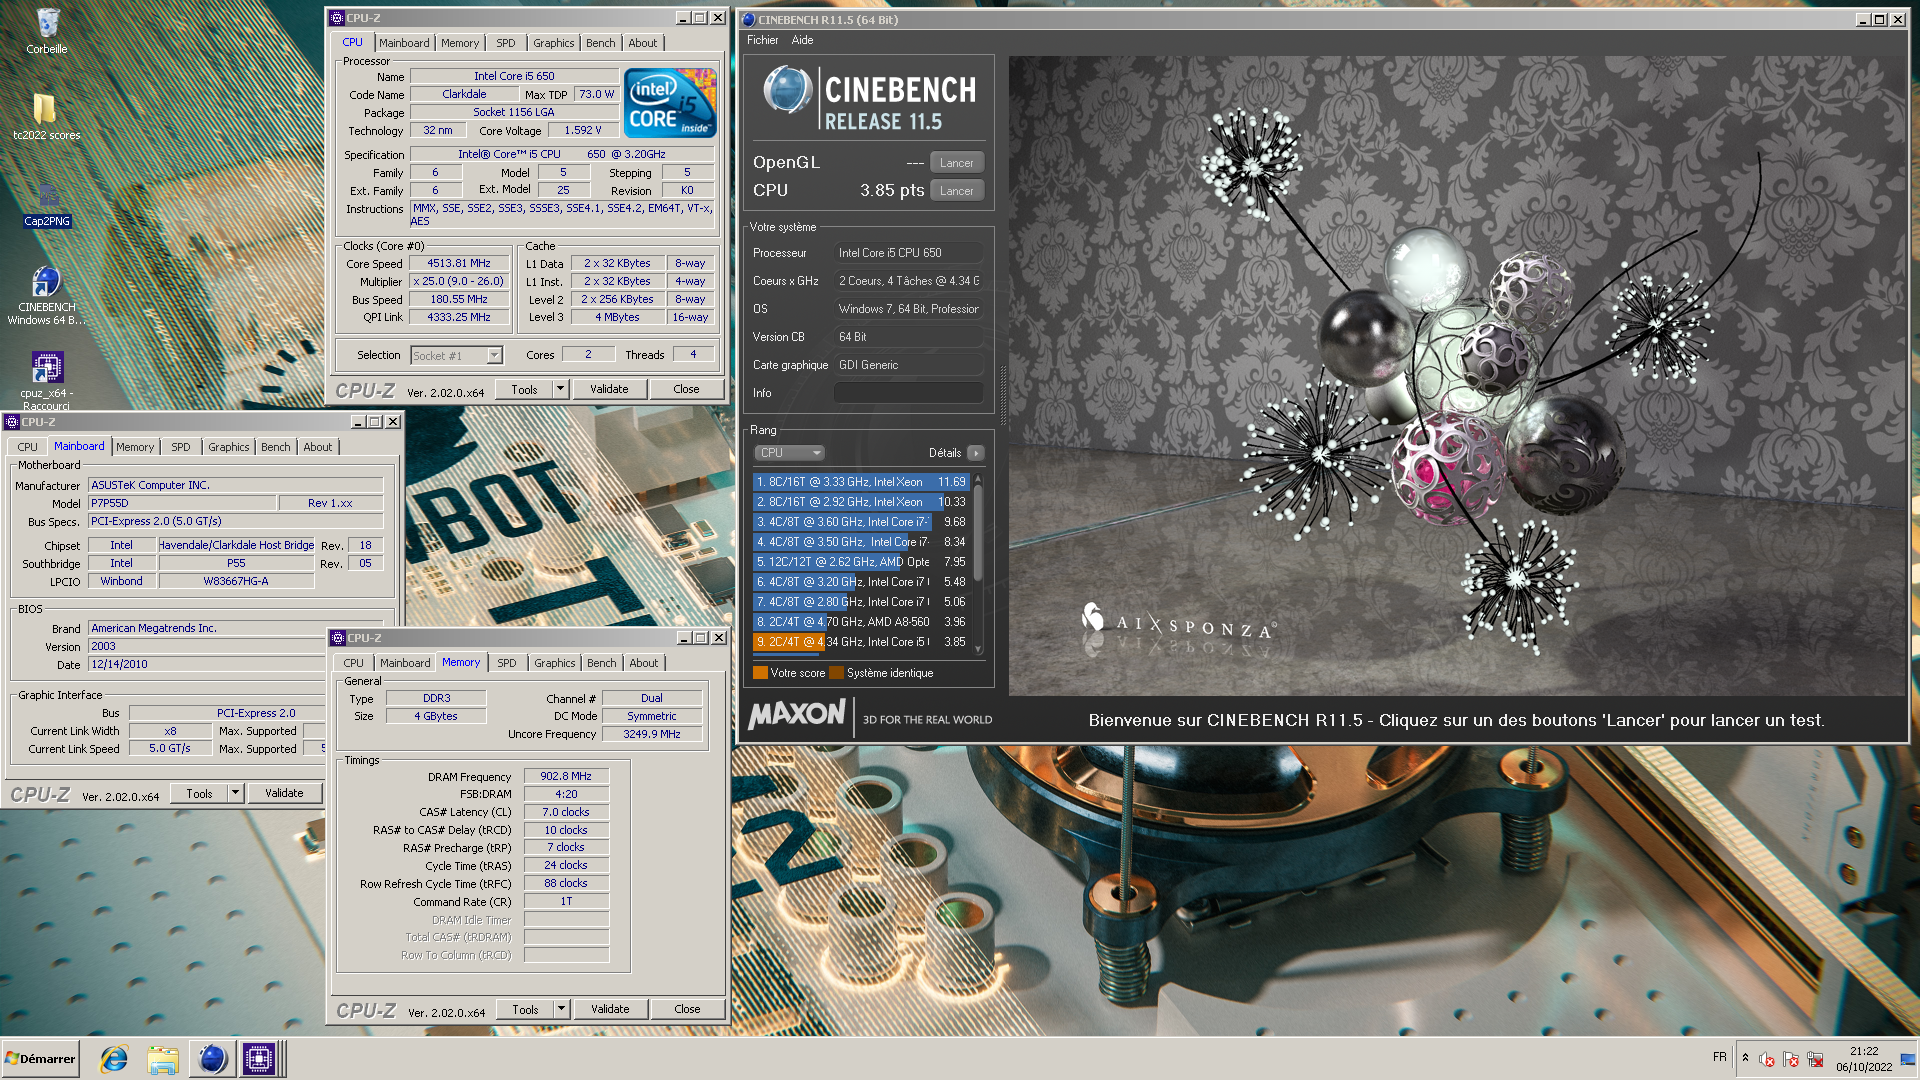
Task: Switch to the Cinebench taskbar icon
Action: (x=211, y=1059)
